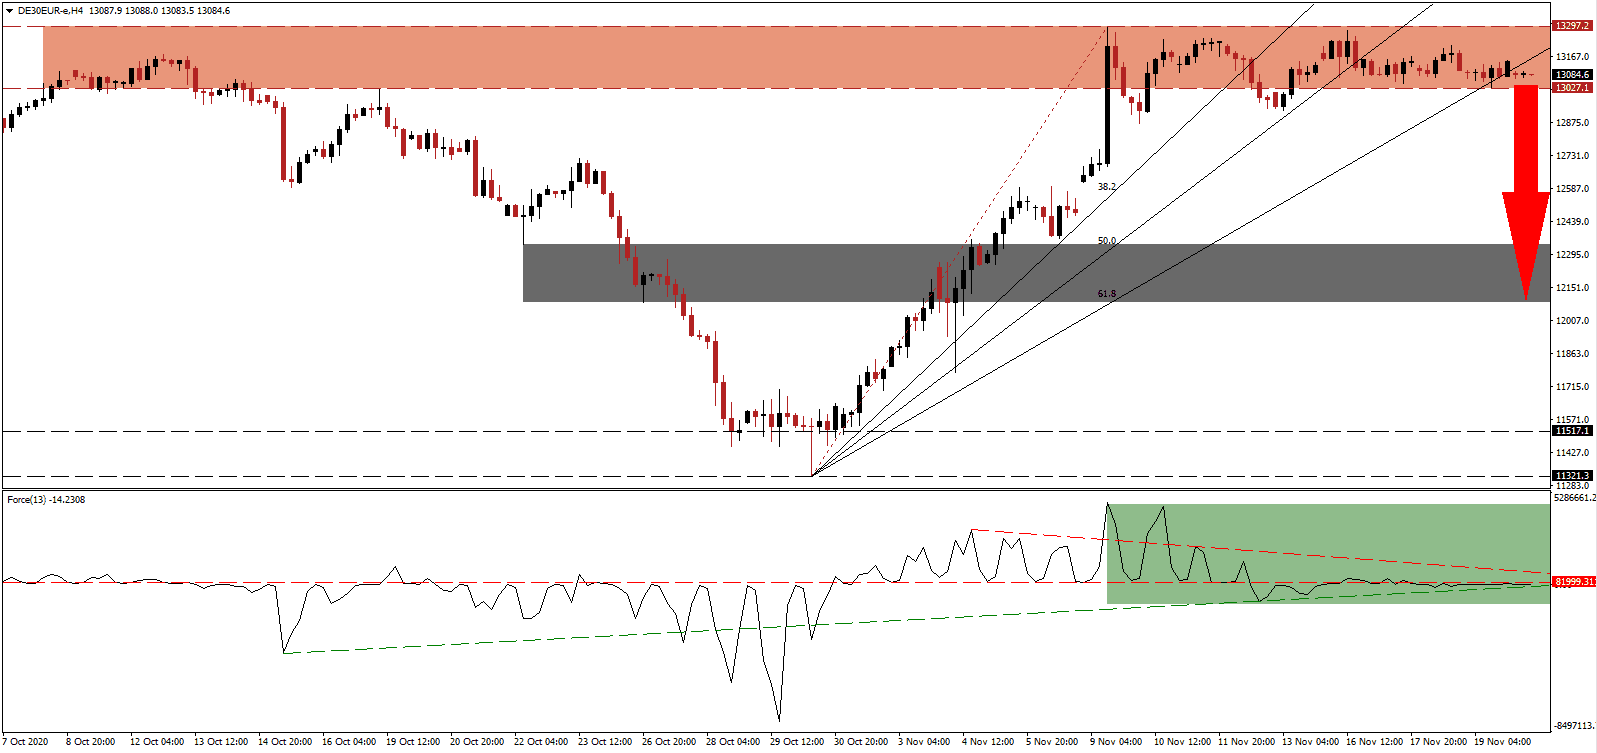Click the 13084.6 current price tag

coord(1571,75)
